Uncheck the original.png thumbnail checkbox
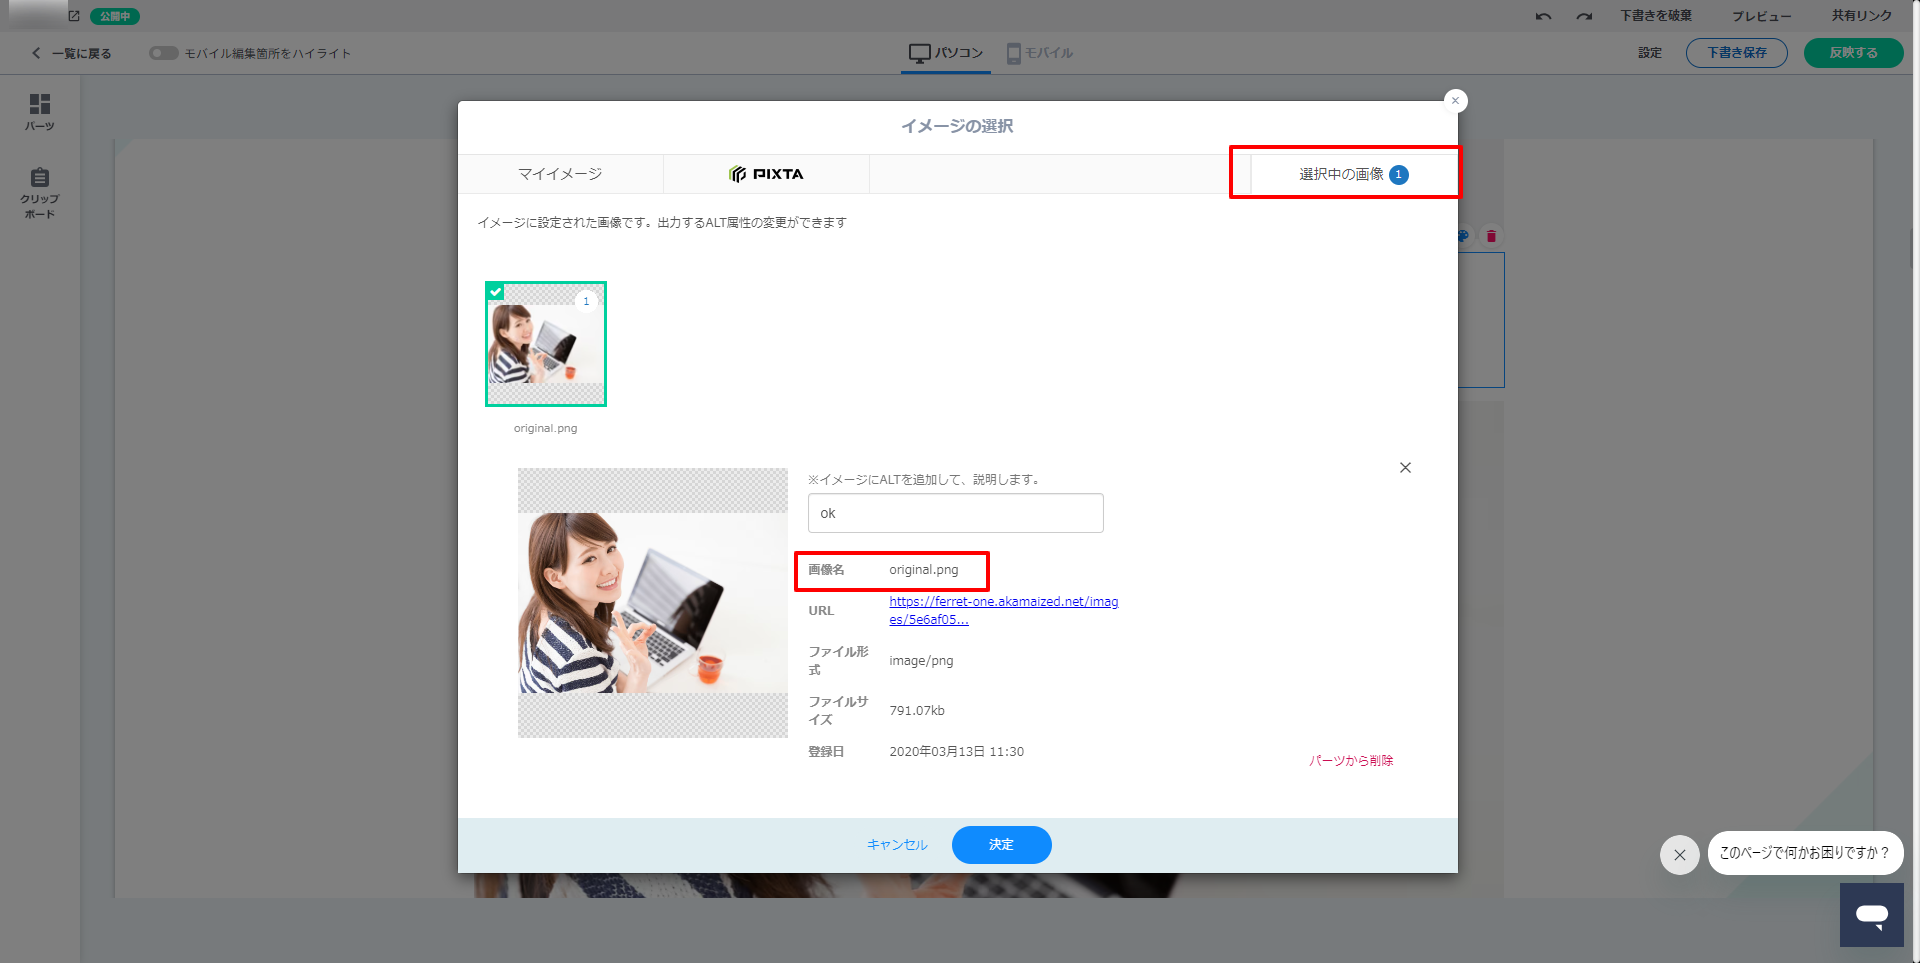Viewport: 1920px width, 963px height. 495,291
